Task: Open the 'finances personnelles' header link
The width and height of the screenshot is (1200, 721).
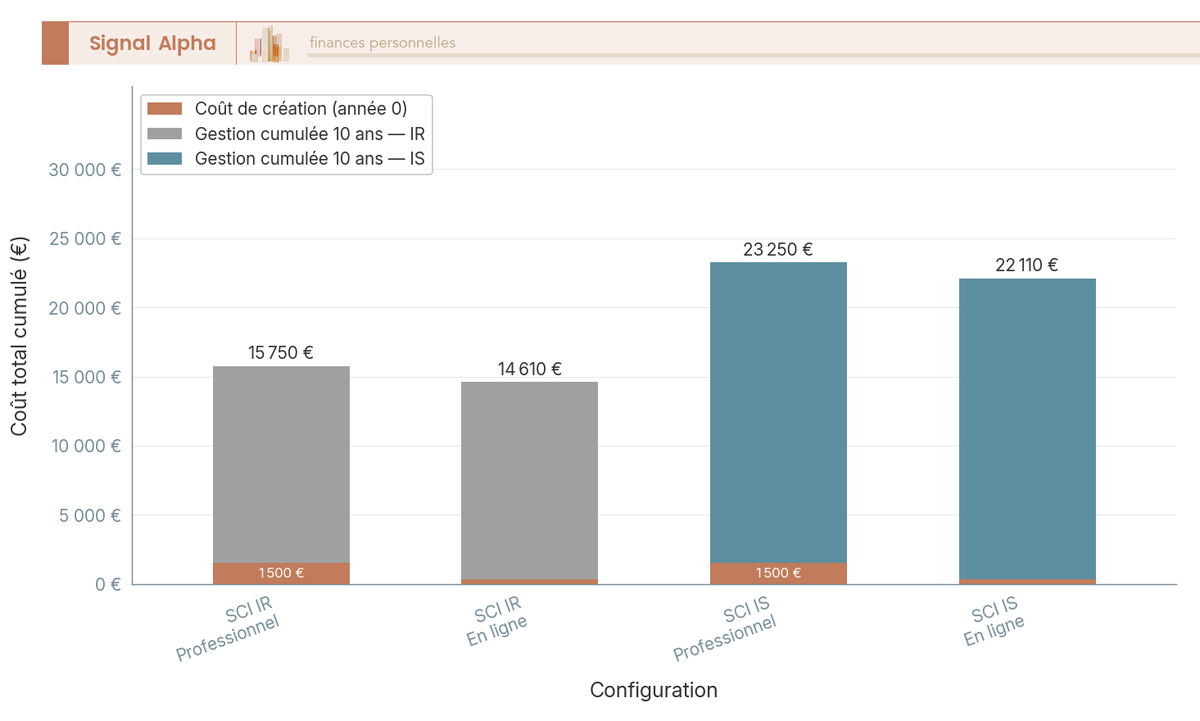Action: pos(381,42)
